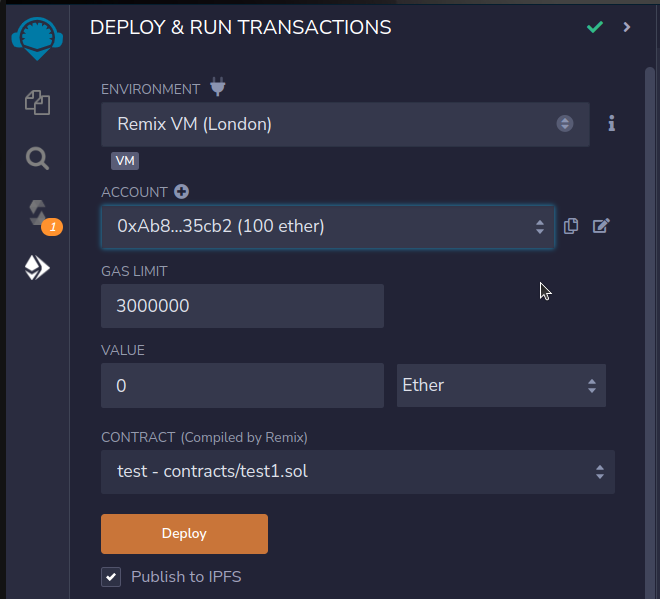The image size is (660, 599).
Task: Open the Remix VM (London) environment dropdown
Action: [345, 124]
